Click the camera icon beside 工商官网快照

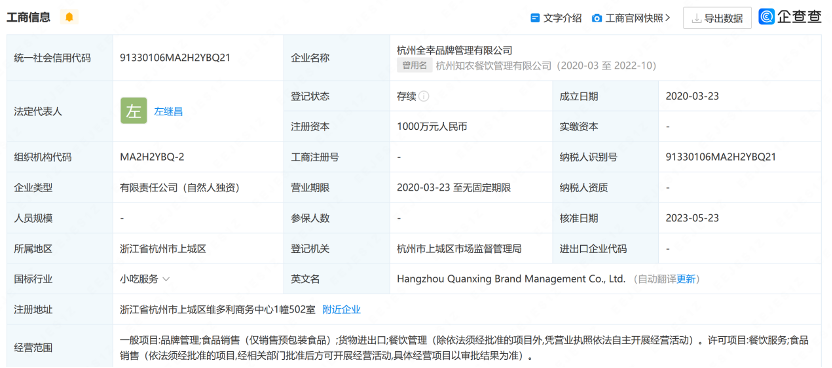coord(597,18)
